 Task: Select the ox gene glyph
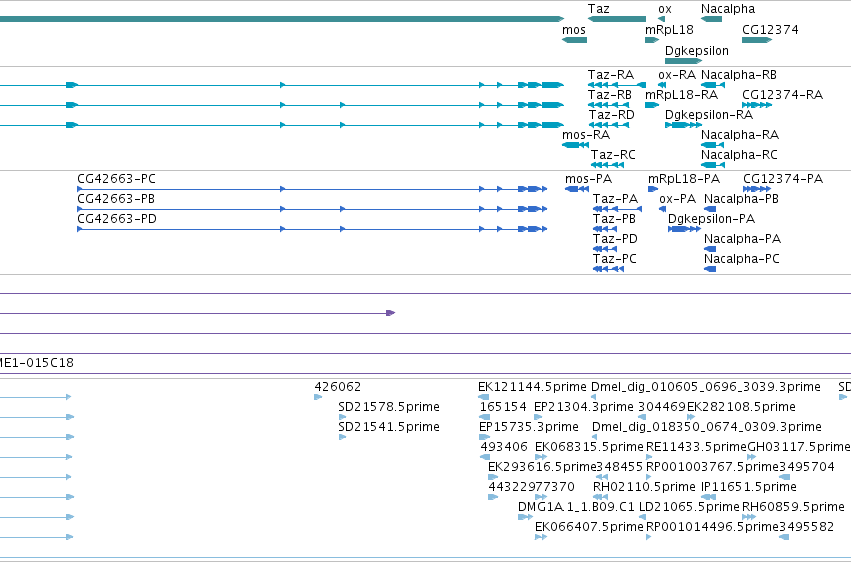click(x=661, y=19)
